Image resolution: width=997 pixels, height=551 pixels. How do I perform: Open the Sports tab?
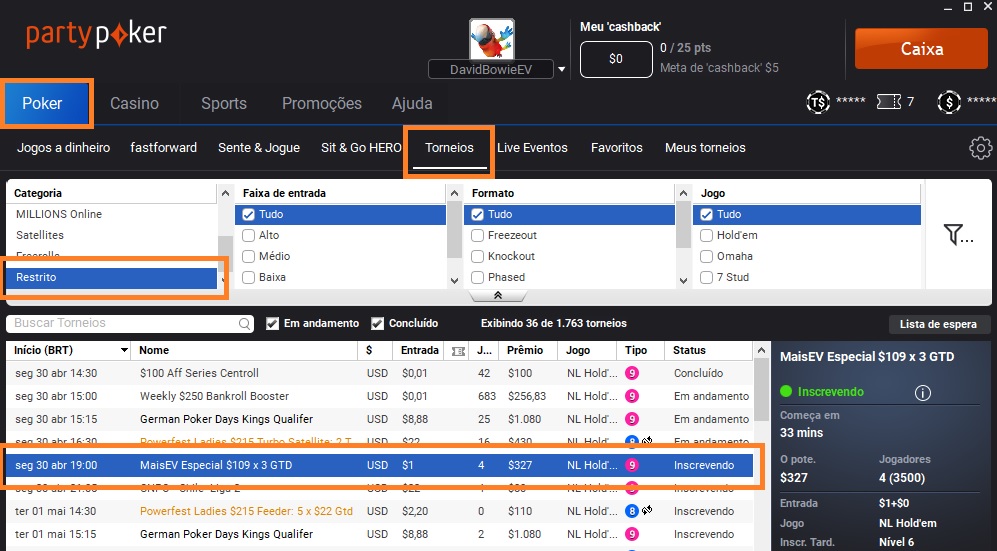coord(224,103)
